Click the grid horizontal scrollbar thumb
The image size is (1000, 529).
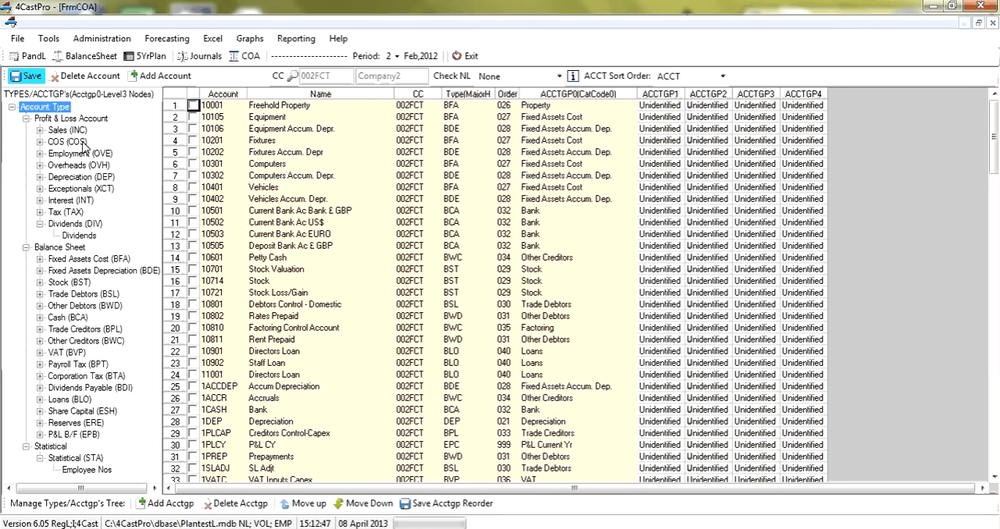click(575, 488)
